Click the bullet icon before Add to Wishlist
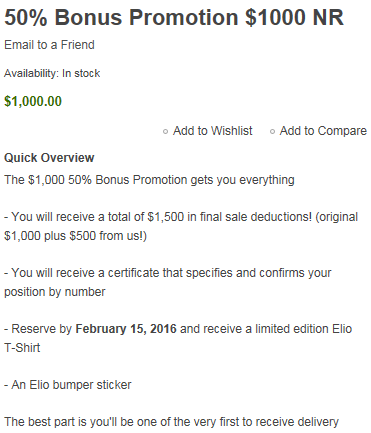 [165, 132]
